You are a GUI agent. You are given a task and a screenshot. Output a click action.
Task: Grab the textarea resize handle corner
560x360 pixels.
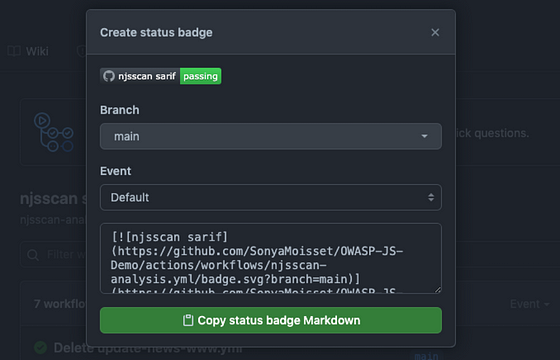coord(438,290)
